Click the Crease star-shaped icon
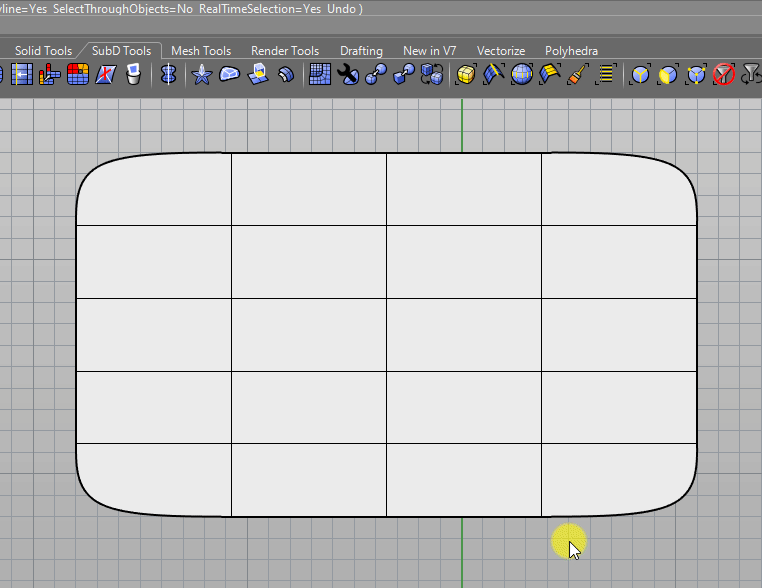 pos(202,74)
